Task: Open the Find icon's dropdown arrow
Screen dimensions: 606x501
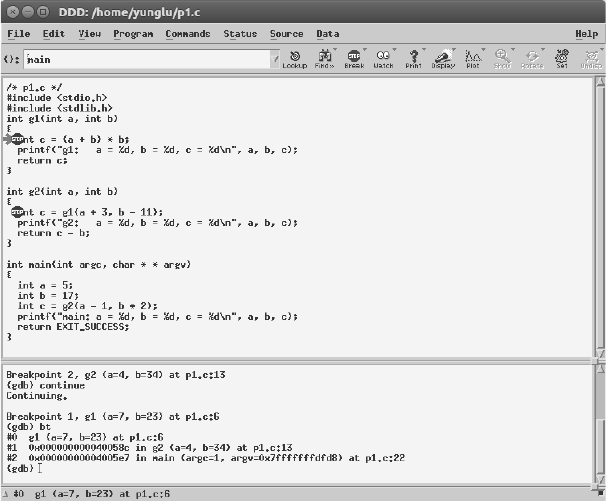Action: (335, 49)
